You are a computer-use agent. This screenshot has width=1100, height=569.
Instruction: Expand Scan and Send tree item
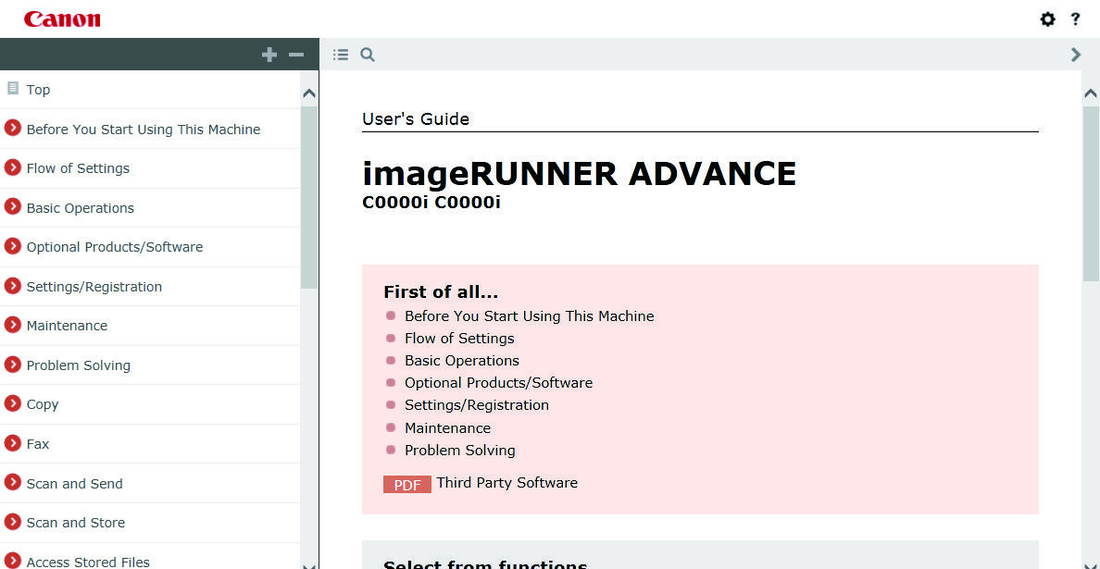(13, 482)
